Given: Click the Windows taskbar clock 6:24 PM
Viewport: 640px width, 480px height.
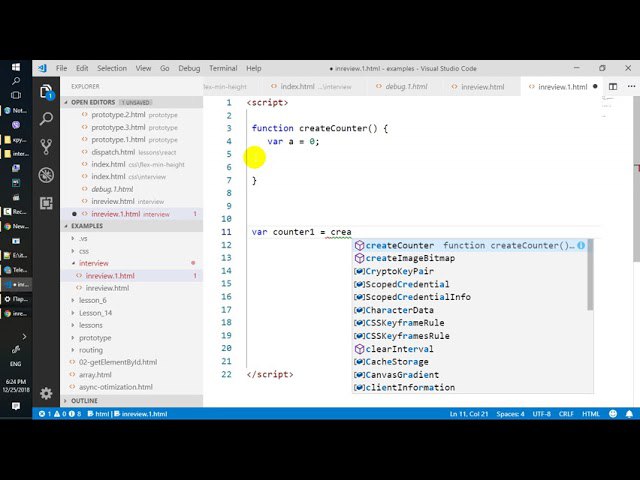Looking at the screenshot, I should 16,386.
